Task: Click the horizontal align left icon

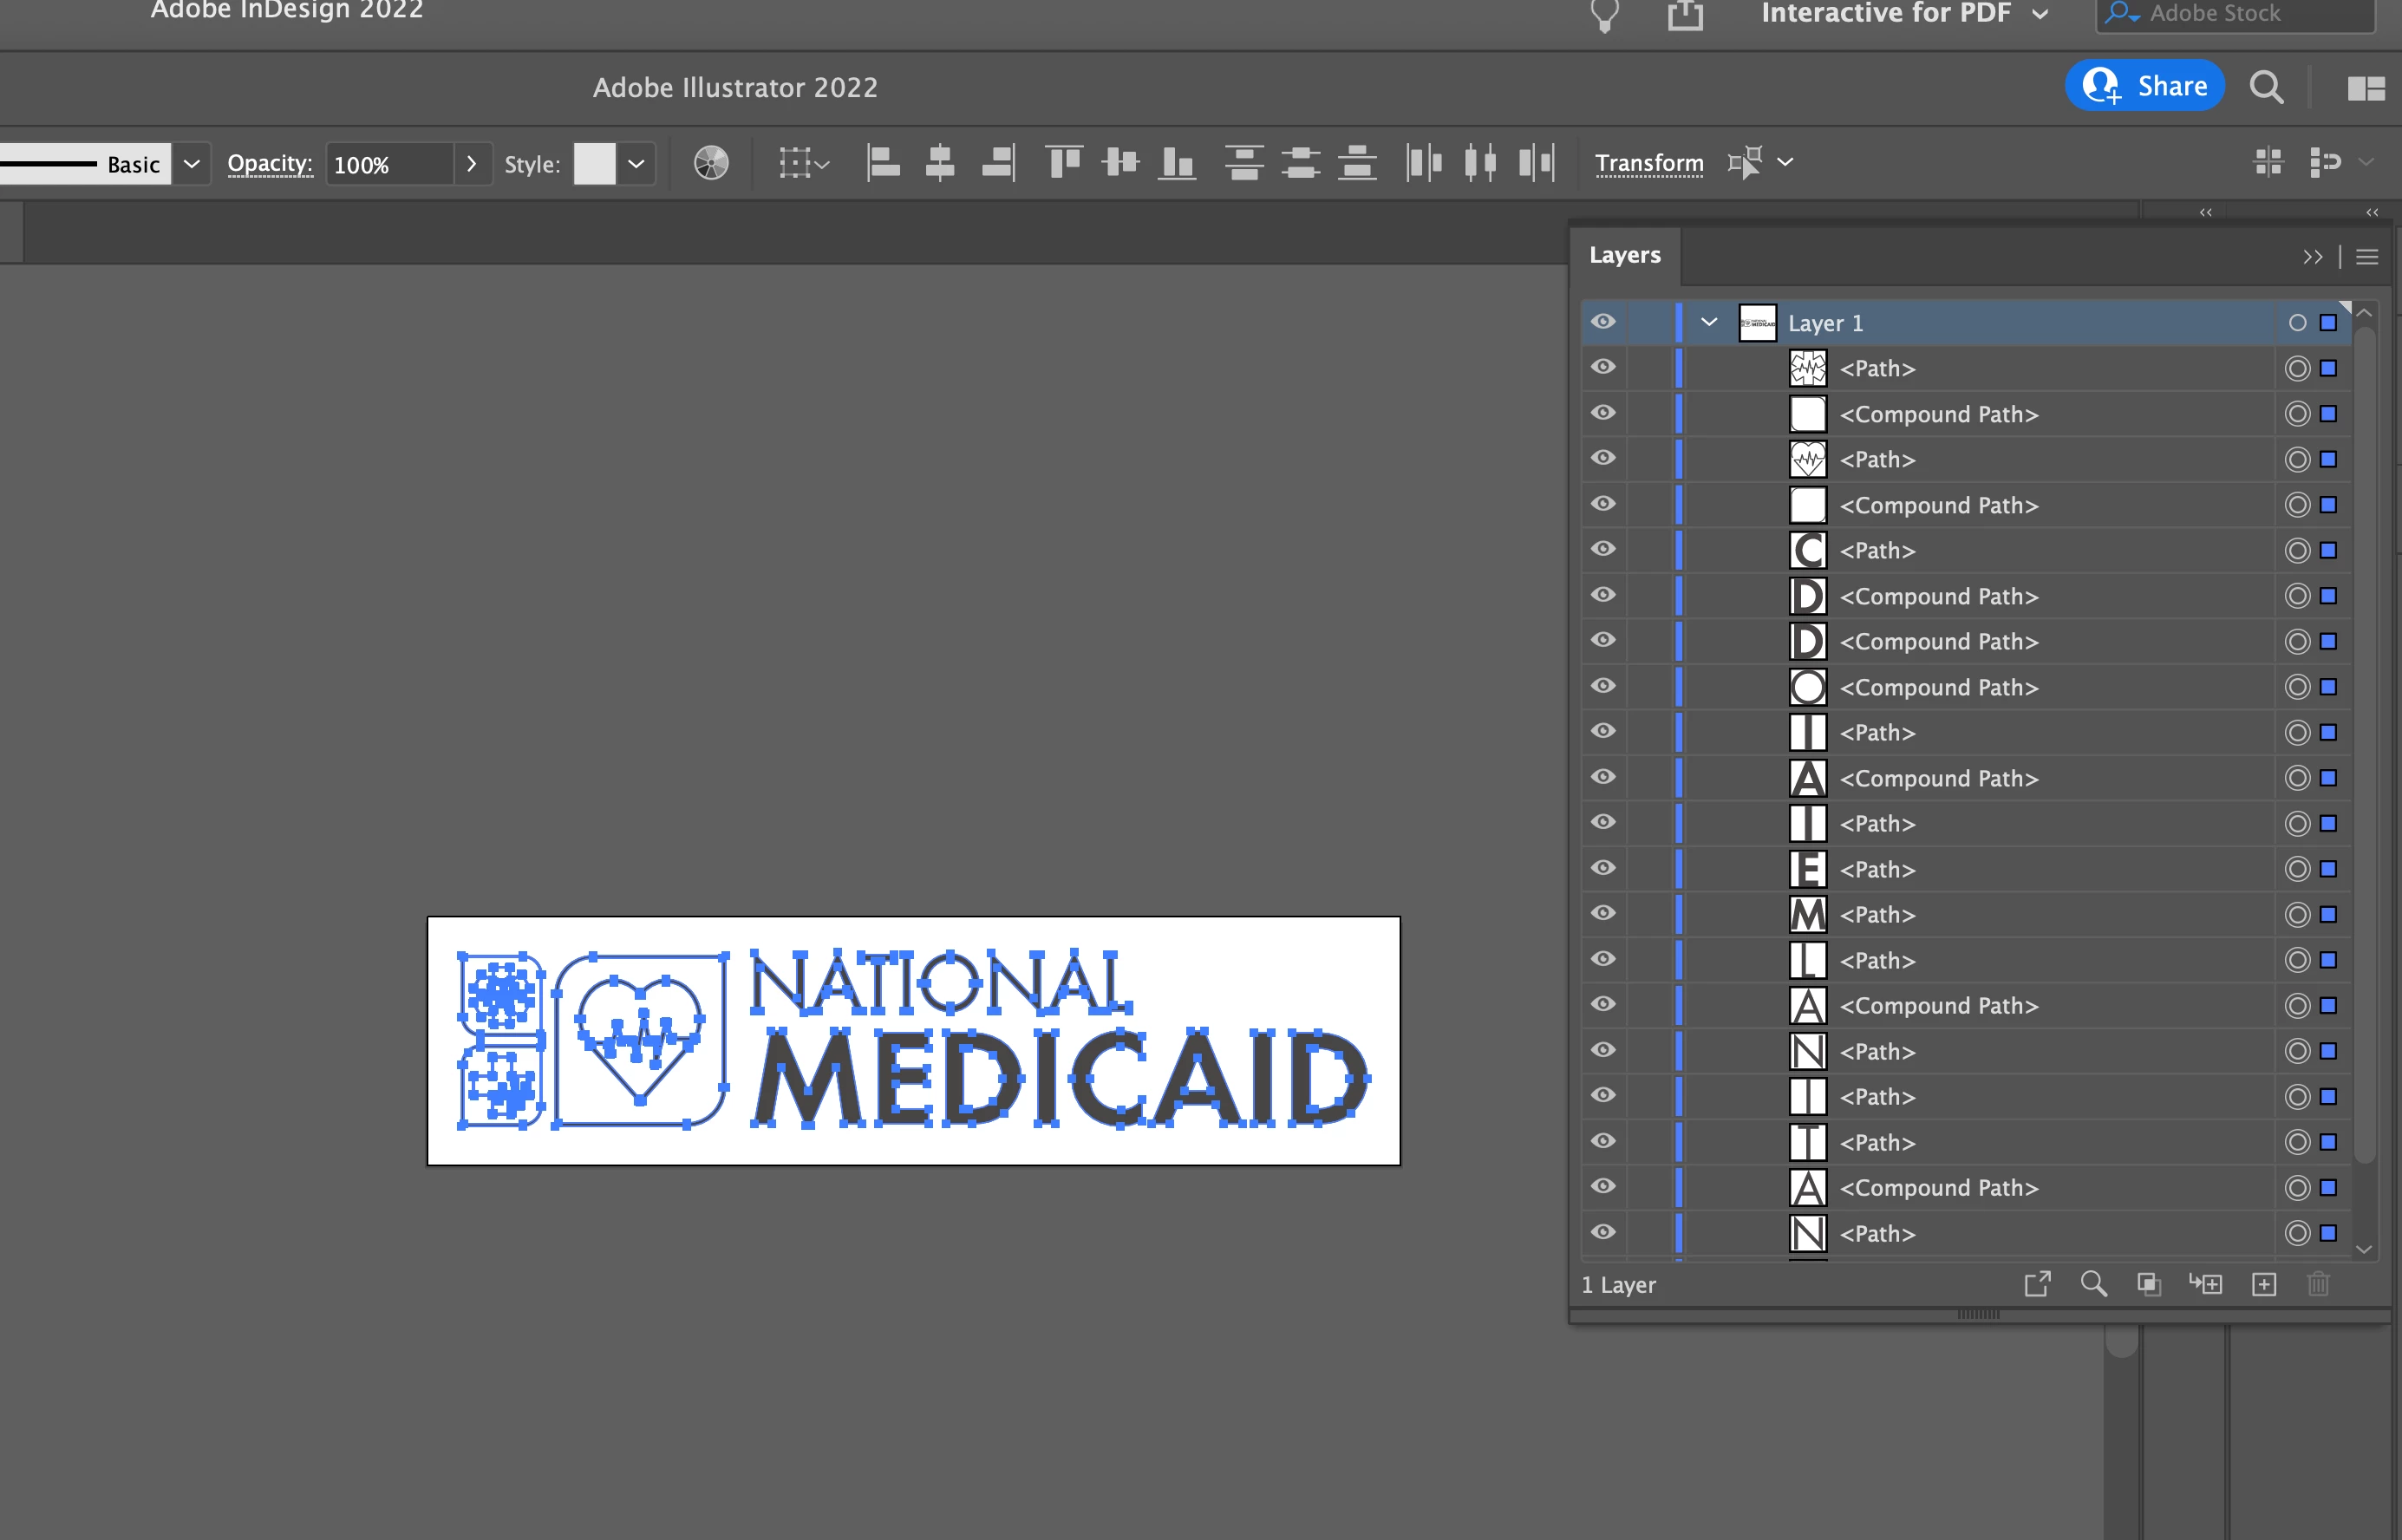Action: pos(882,162)
